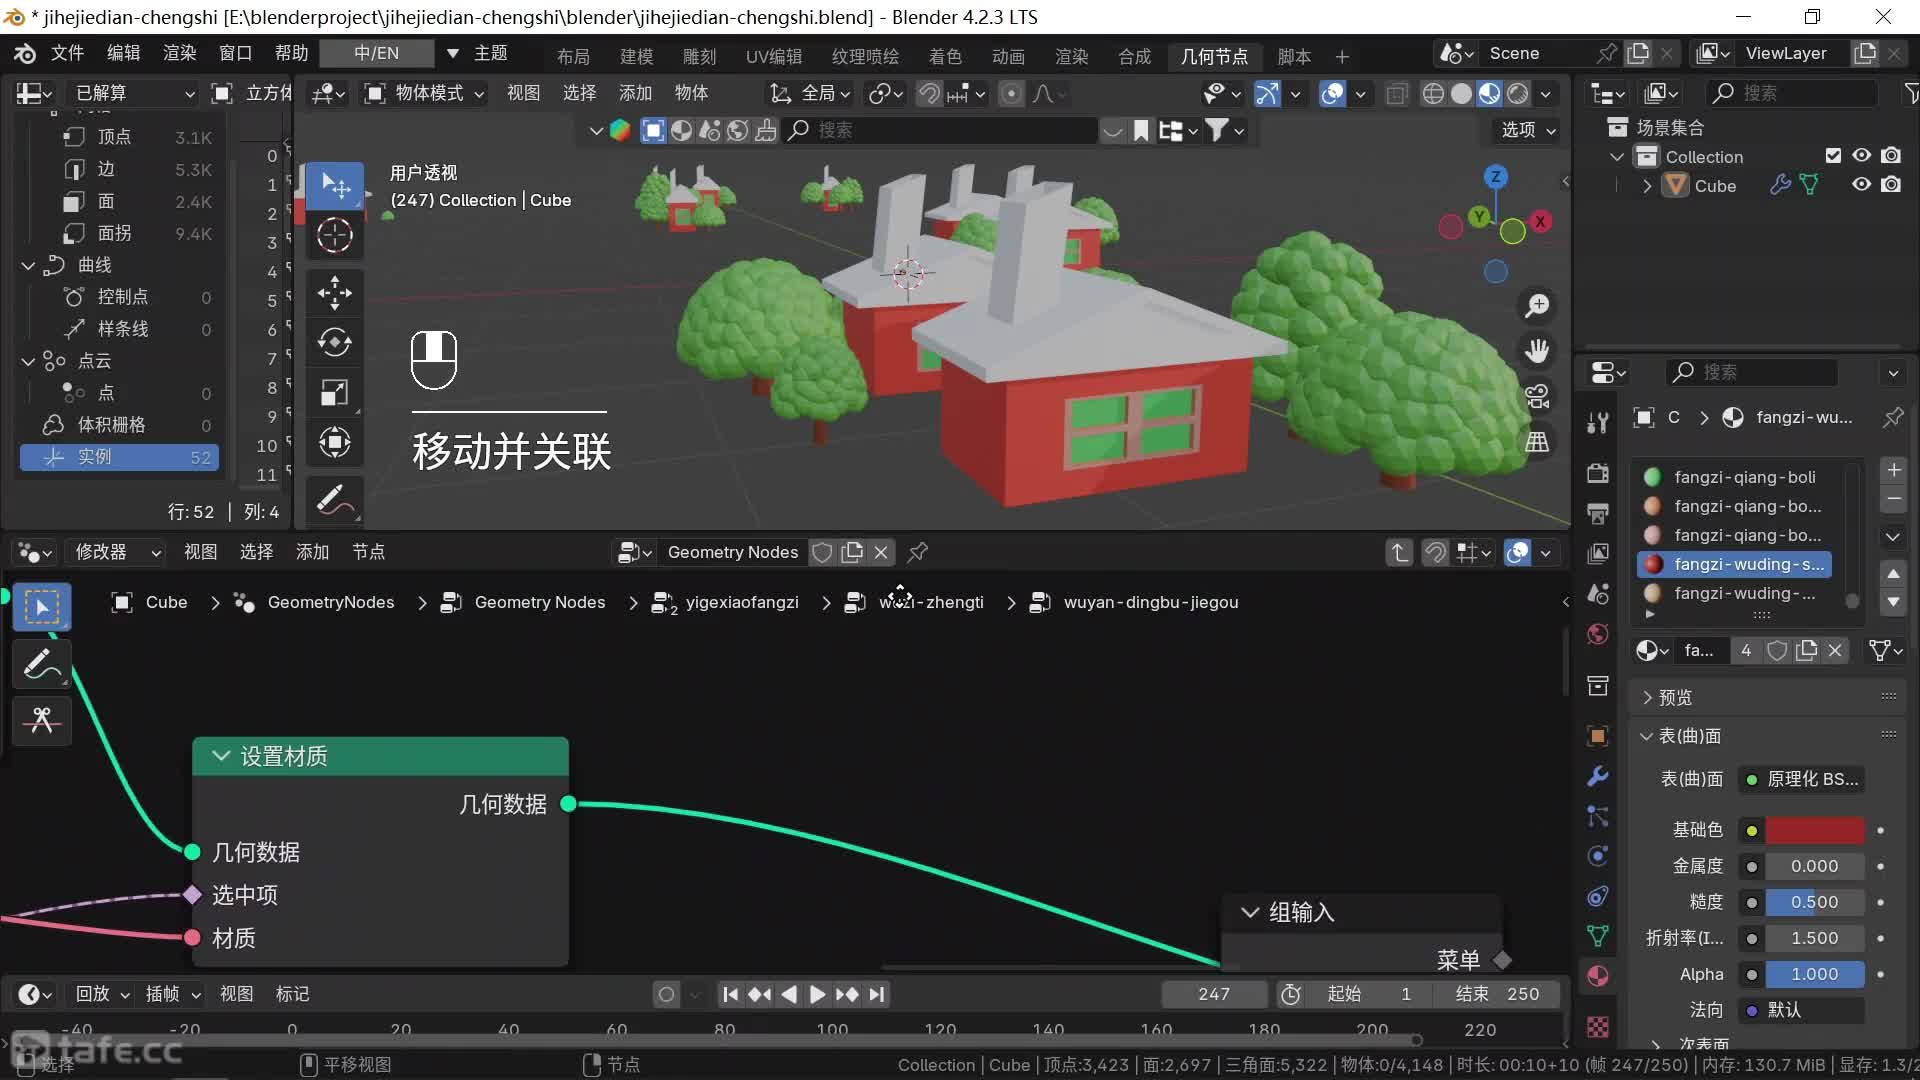The height and width of the screenshot is (1080, 1920).
Task: Expand the 预览 panel in material properties
Action: [x=1675, y=697]
